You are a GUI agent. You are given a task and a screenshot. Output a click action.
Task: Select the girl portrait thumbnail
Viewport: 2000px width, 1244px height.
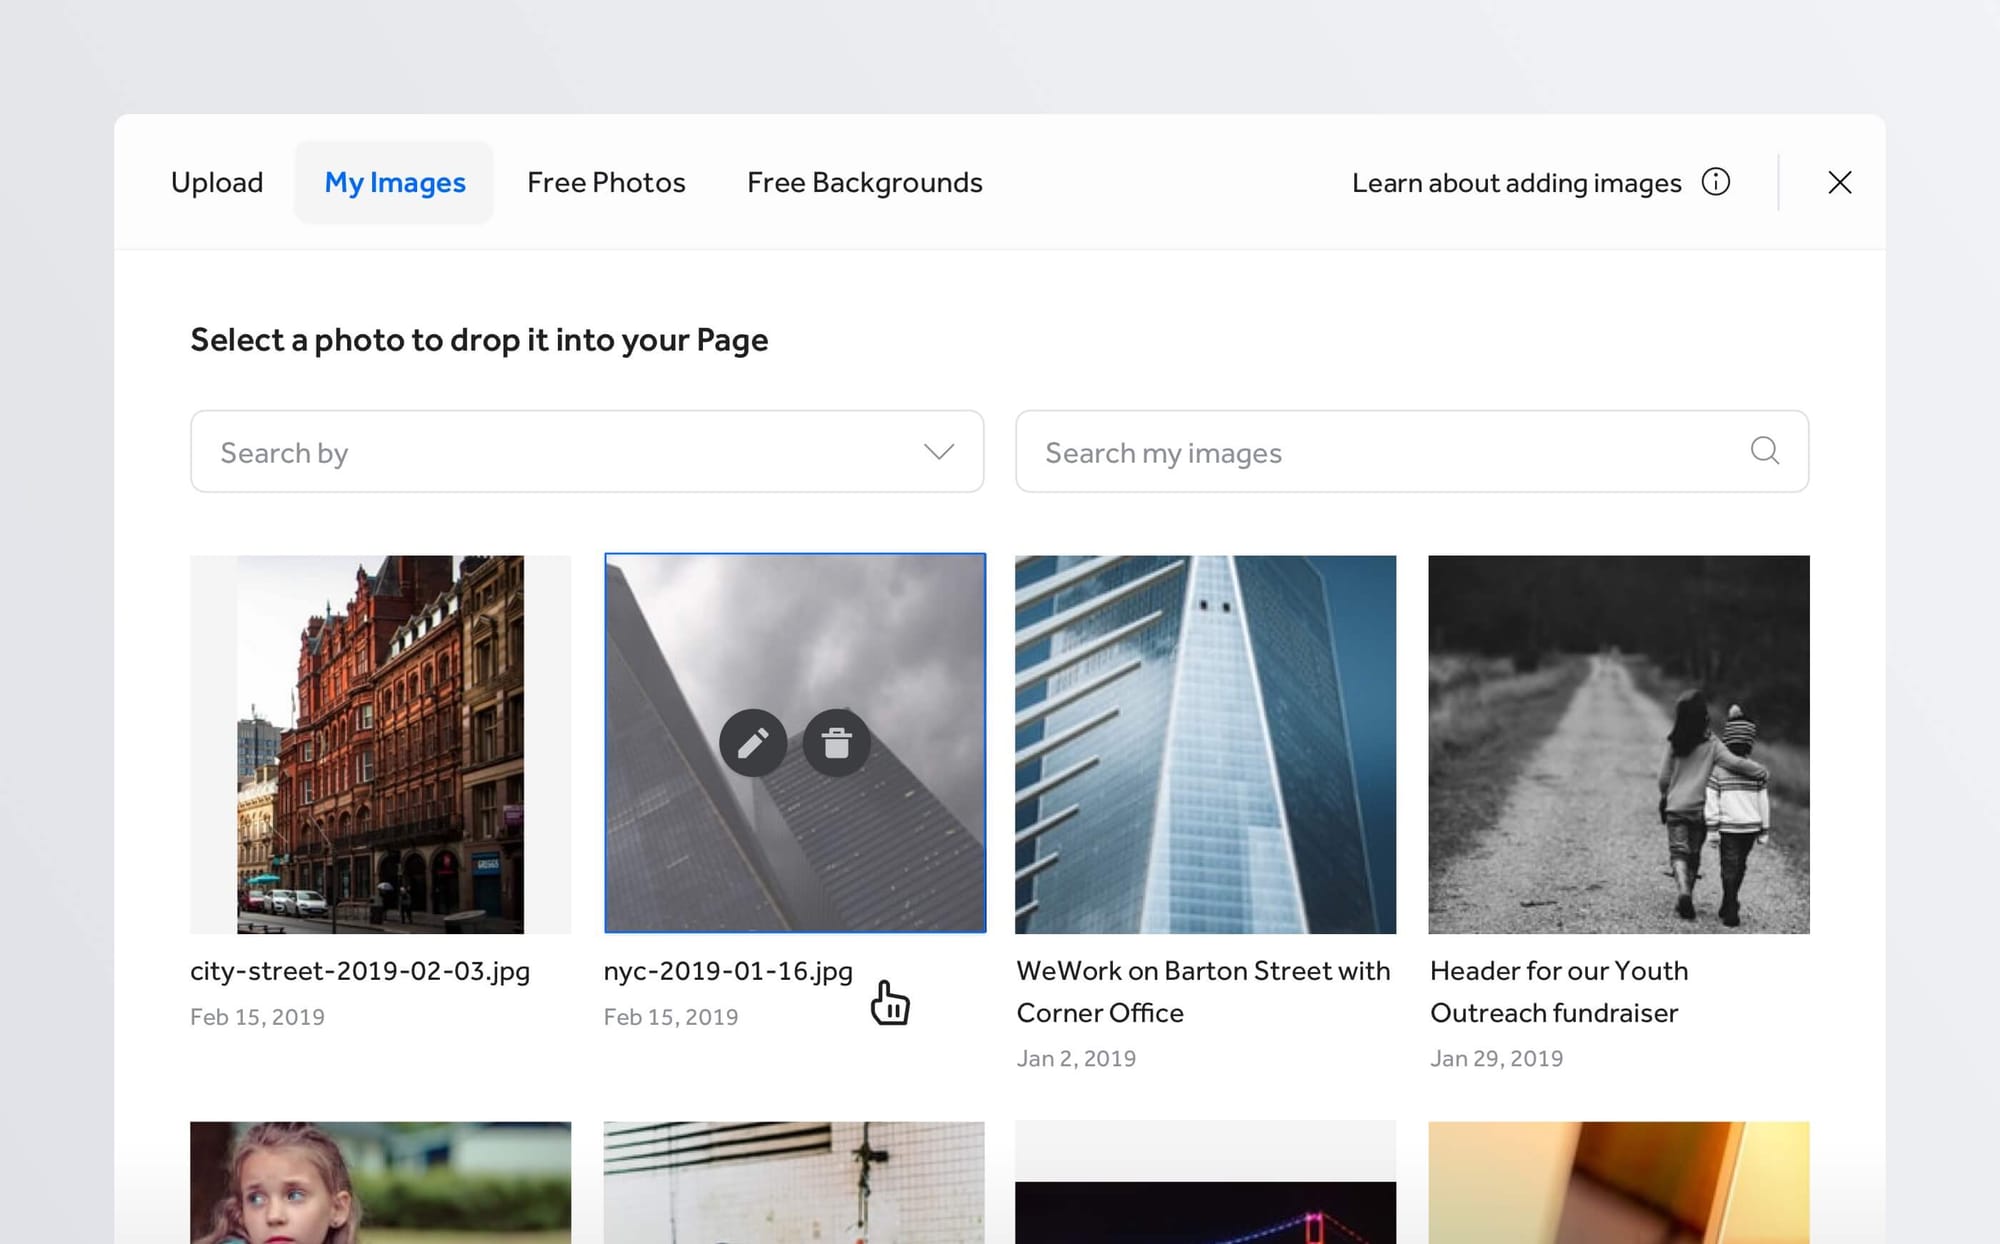click(380, 1182)
